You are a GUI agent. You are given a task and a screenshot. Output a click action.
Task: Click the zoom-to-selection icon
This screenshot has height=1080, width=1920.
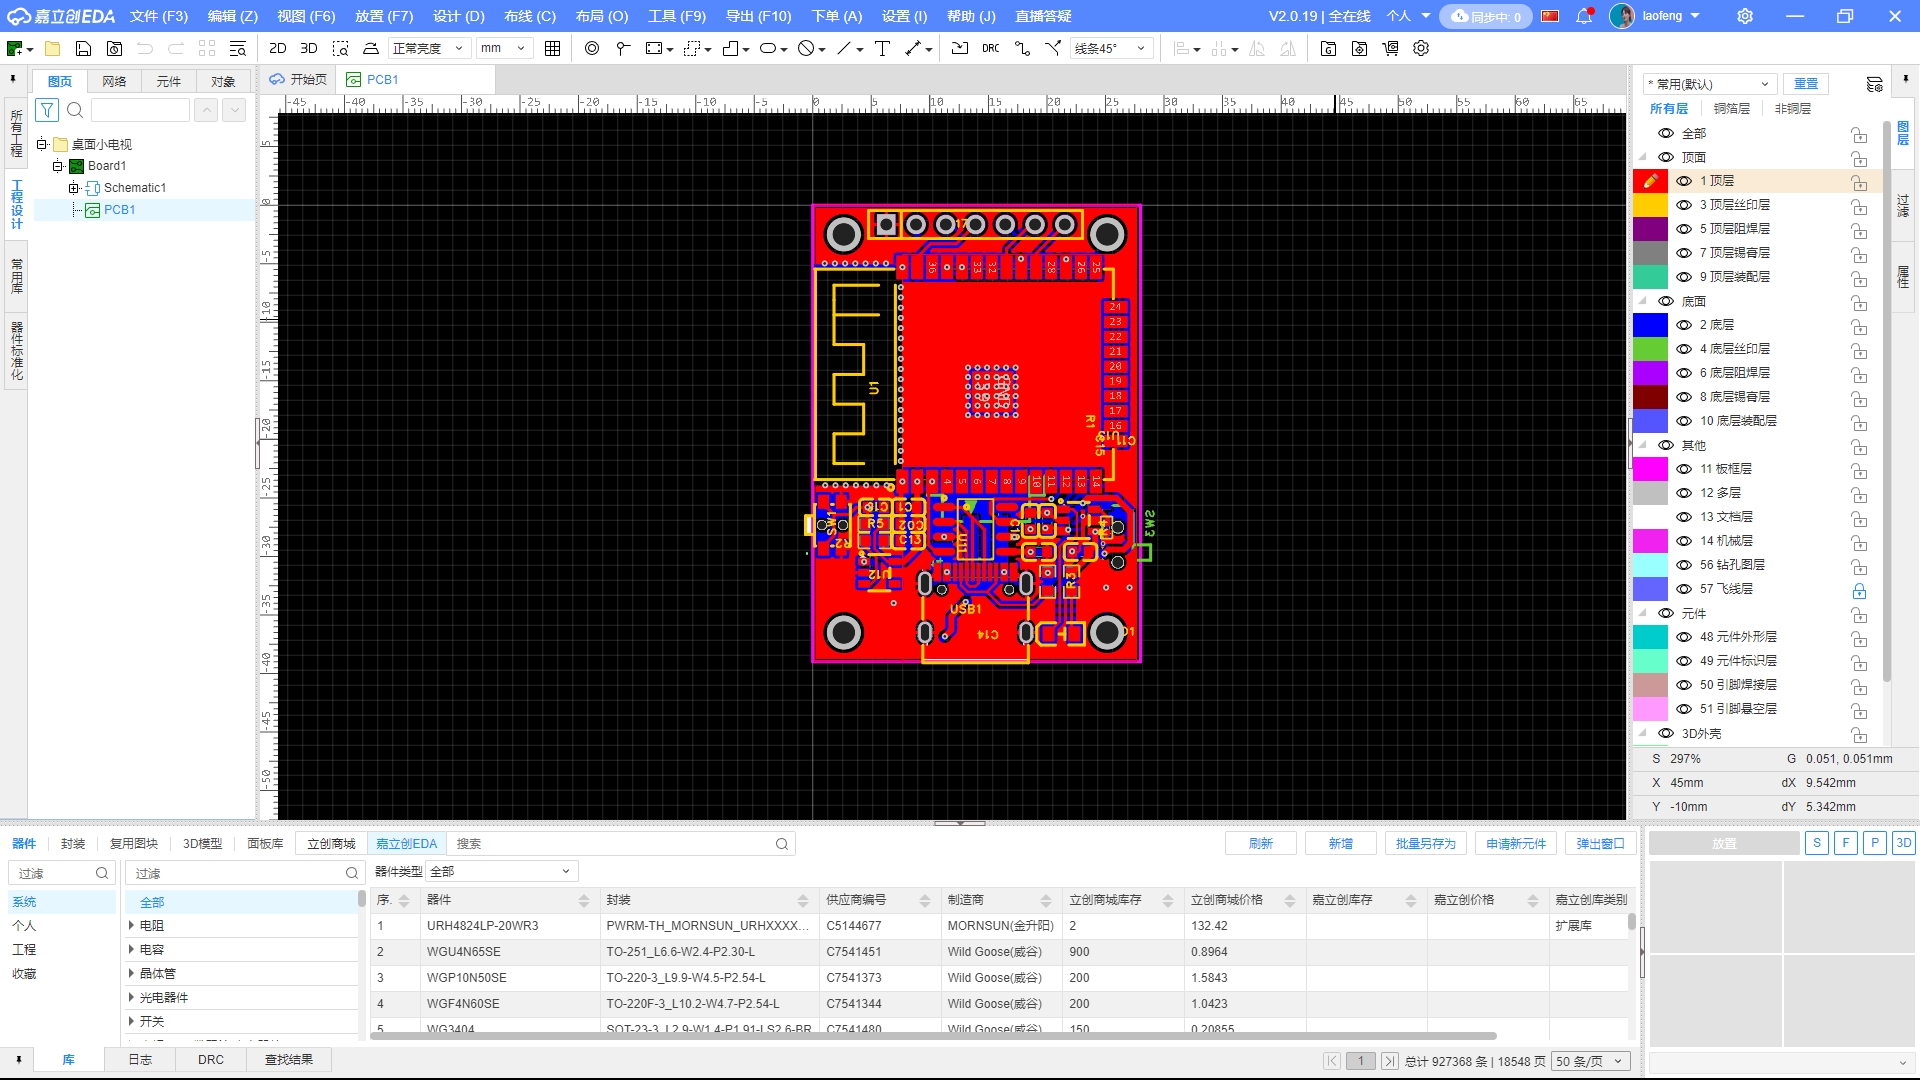click(x=340, y=48)
